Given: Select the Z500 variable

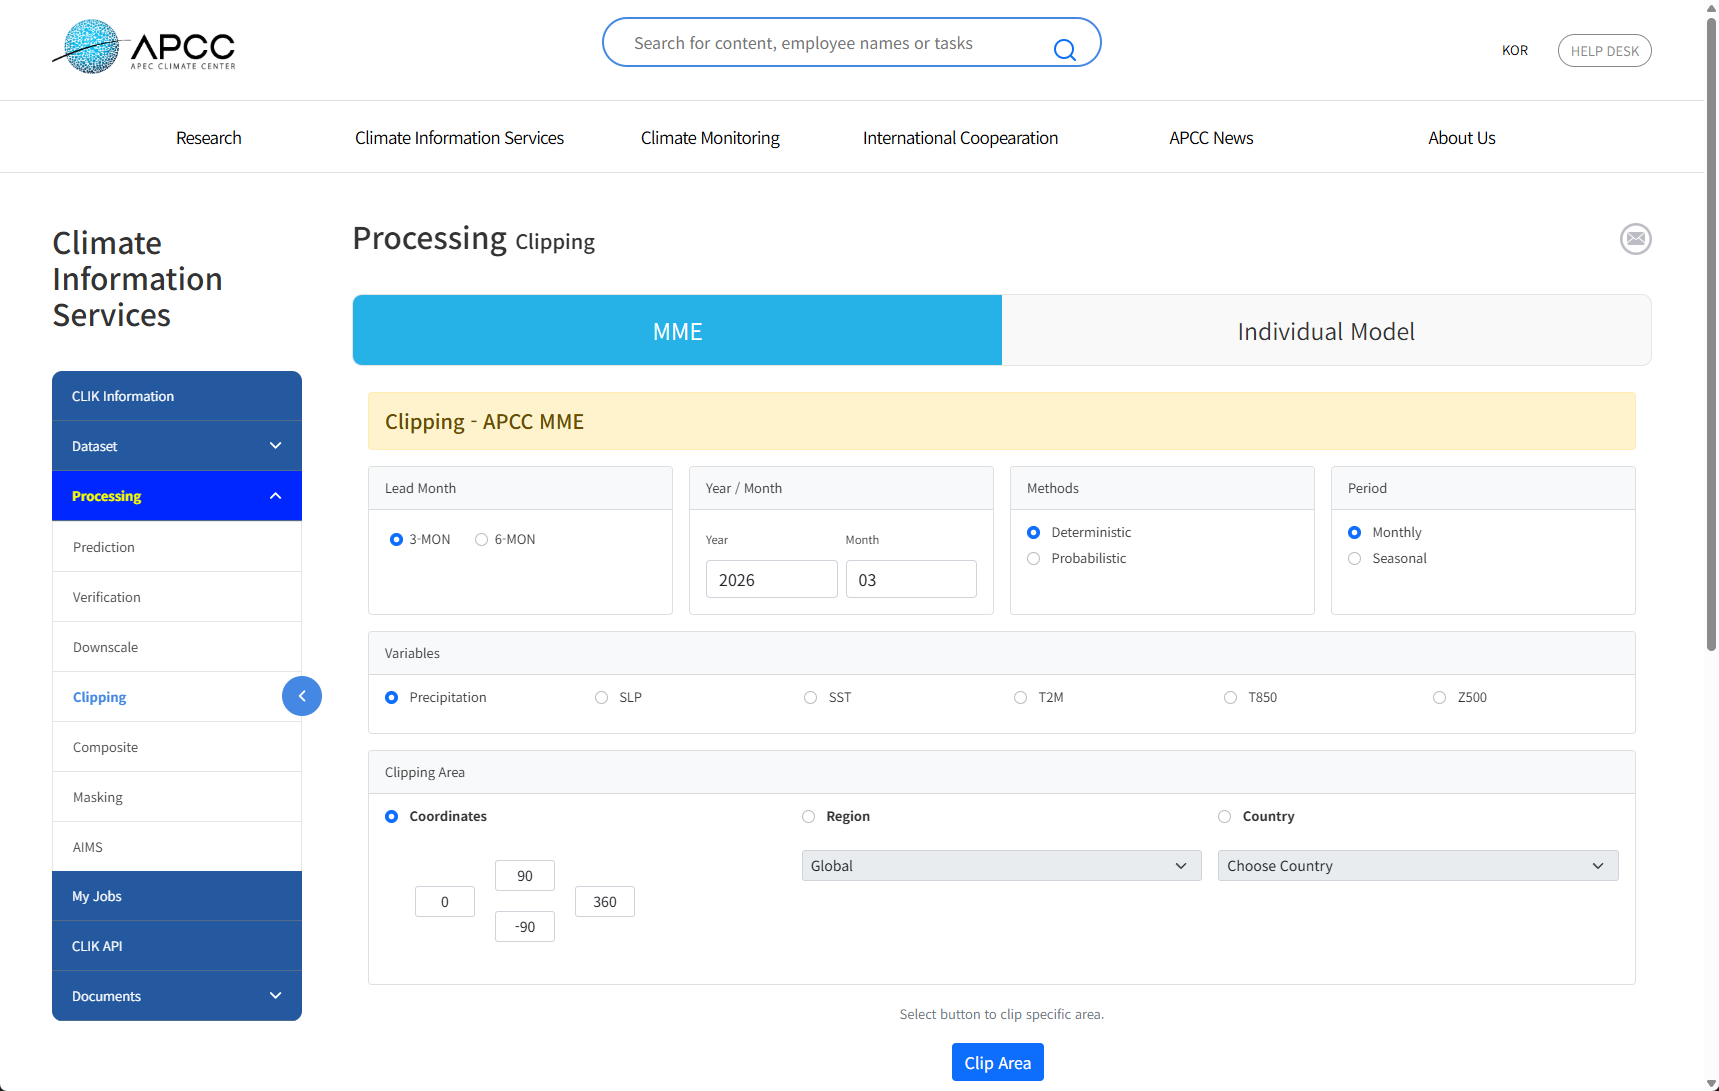Looking at the screenshot, I should [x=1440, y=698].
